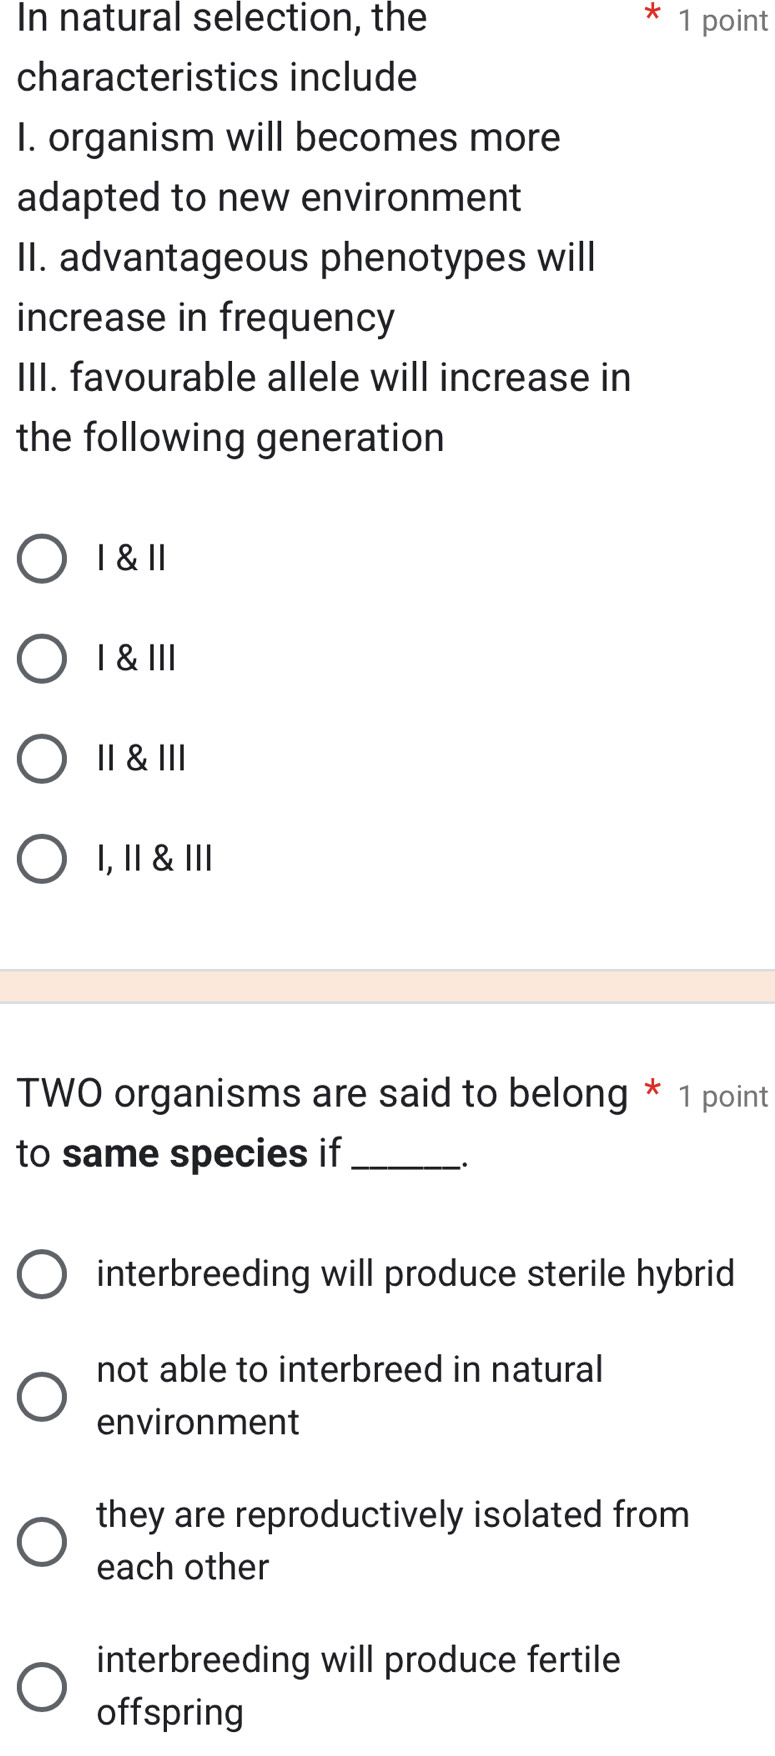The height and width of the screenshot is (1756, 775).
Task: Click the red asterisk on first question
Action: 652,18
